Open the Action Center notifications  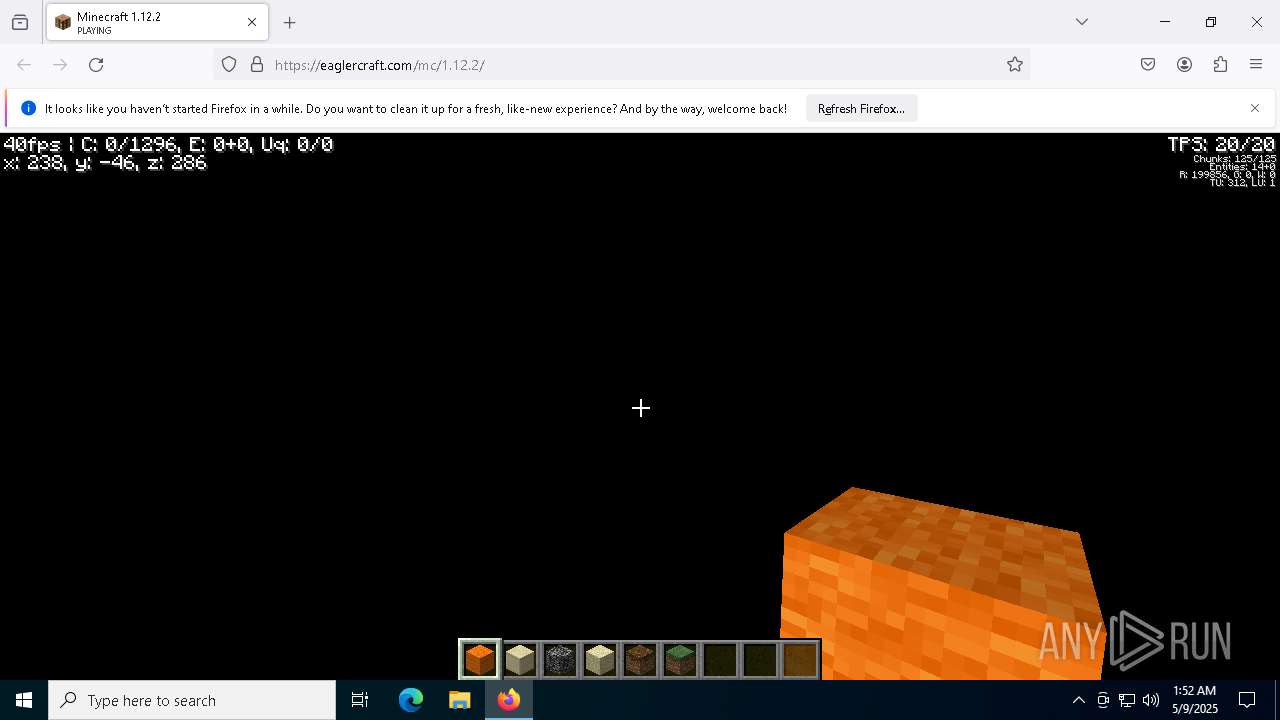point(1247,700)
